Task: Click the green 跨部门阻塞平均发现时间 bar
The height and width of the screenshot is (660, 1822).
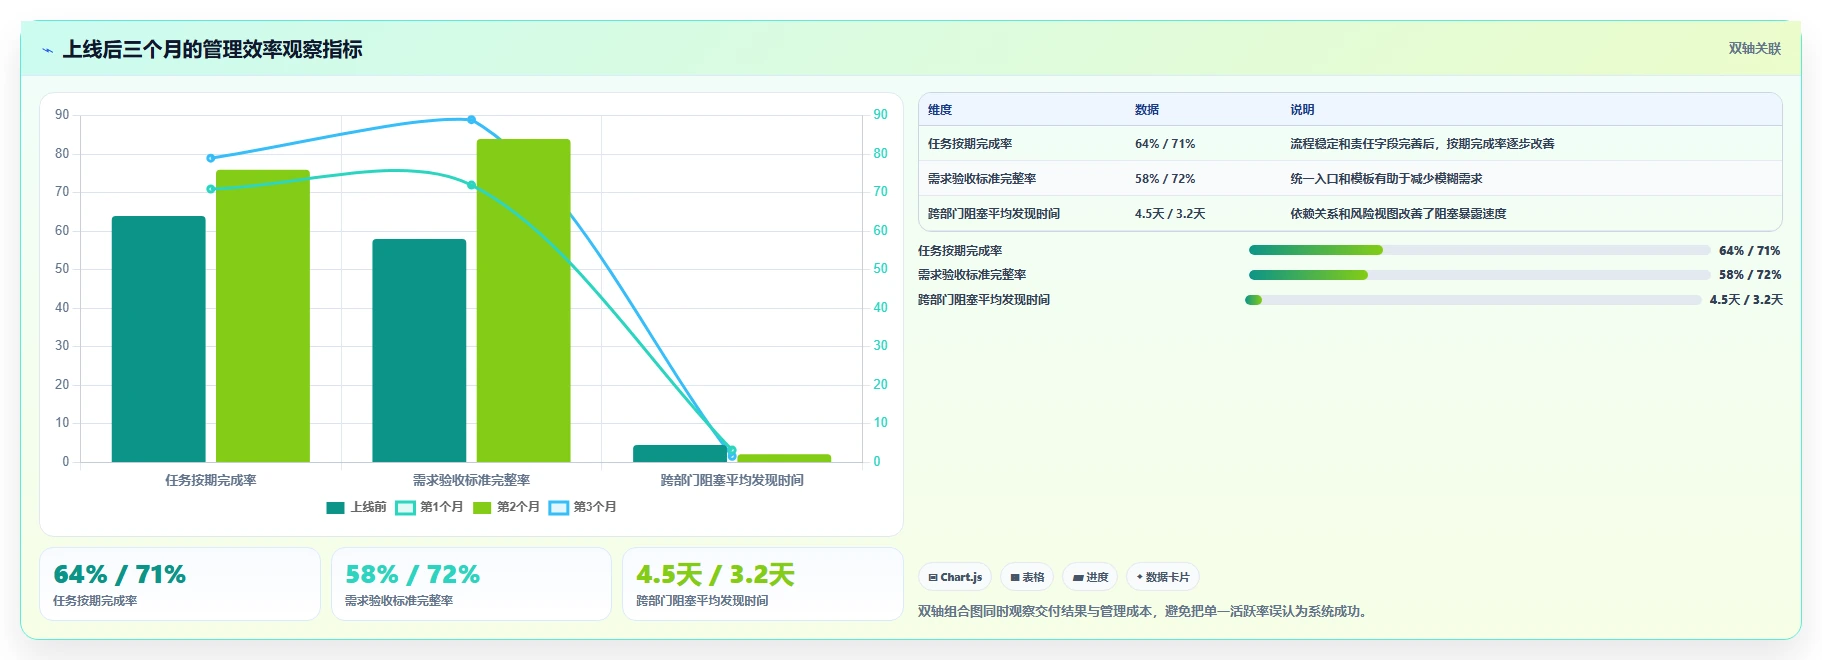Action: pos(784,458)
